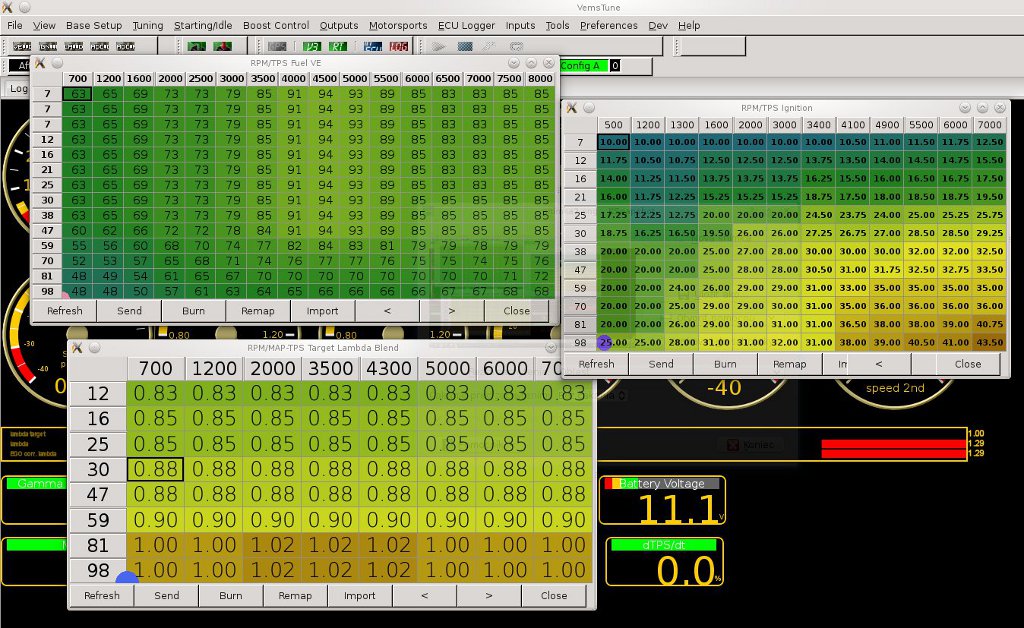
Task: Select the 41.00 cell in Ignition table
Action: (x=955, y=342)
